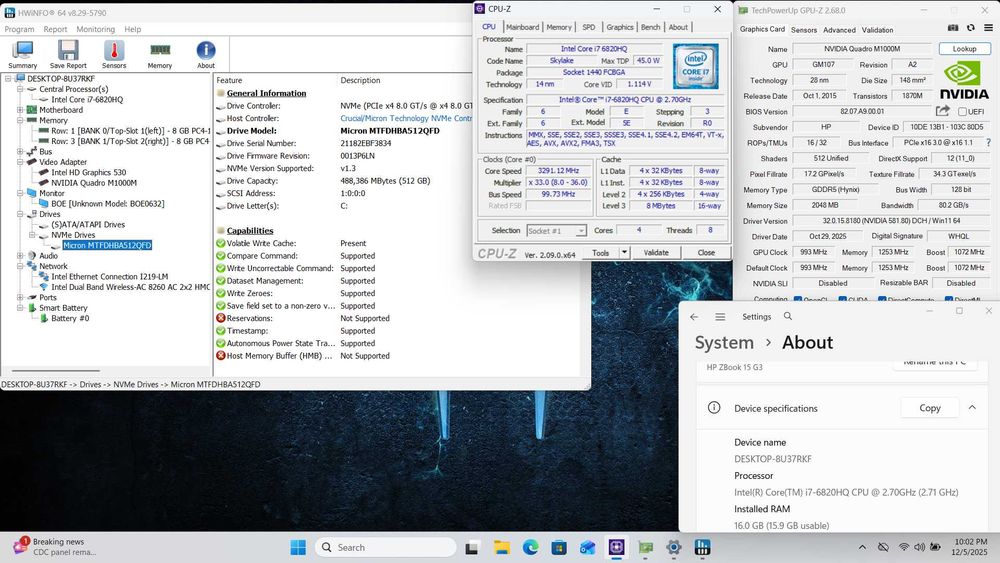The width and height of the screenshot is (1000, 563).
Task: Click System breadcrumb in Settings
Action: (724, 342)
